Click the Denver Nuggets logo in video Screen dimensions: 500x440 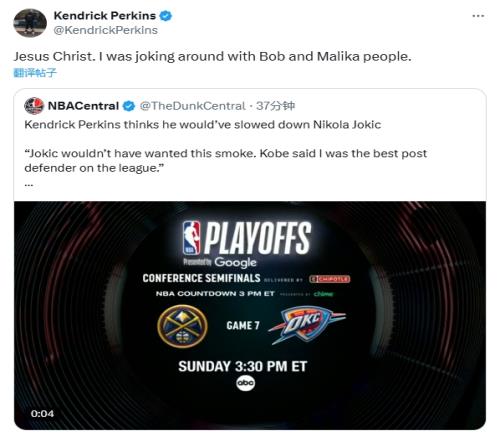tap(182, 326)
